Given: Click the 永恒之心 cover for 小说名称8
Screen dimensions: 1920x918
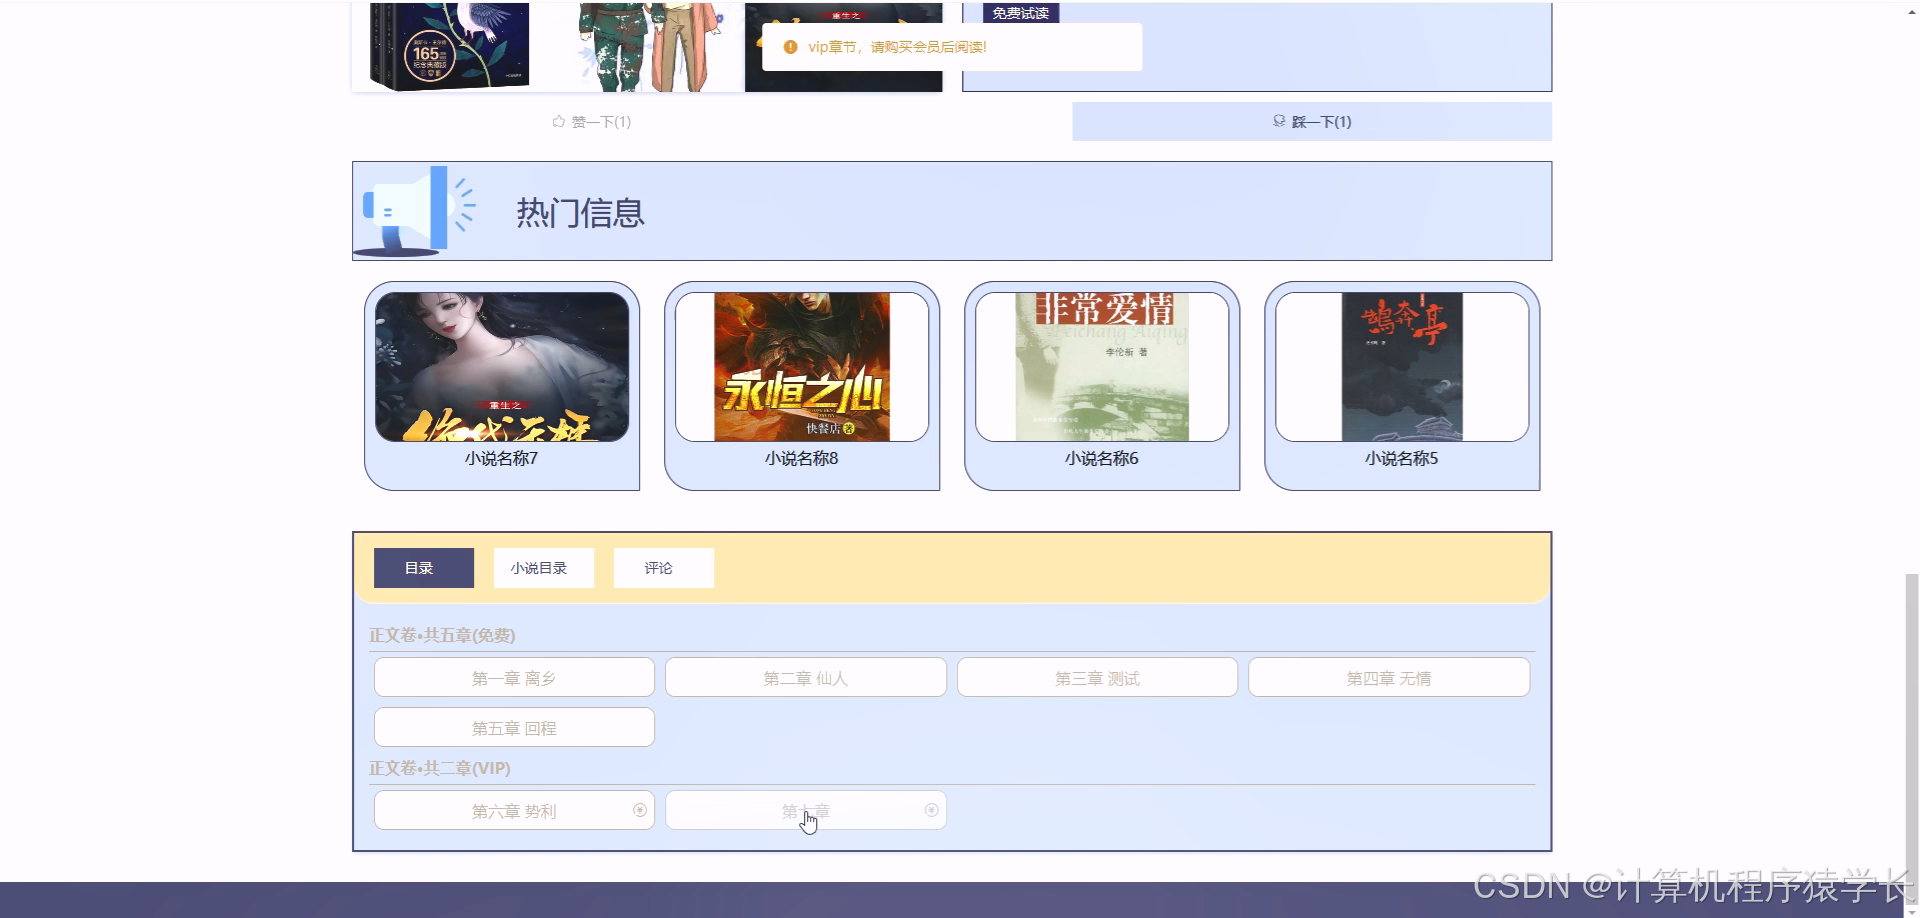Looking at the screenshot, I should click(801, 365).
